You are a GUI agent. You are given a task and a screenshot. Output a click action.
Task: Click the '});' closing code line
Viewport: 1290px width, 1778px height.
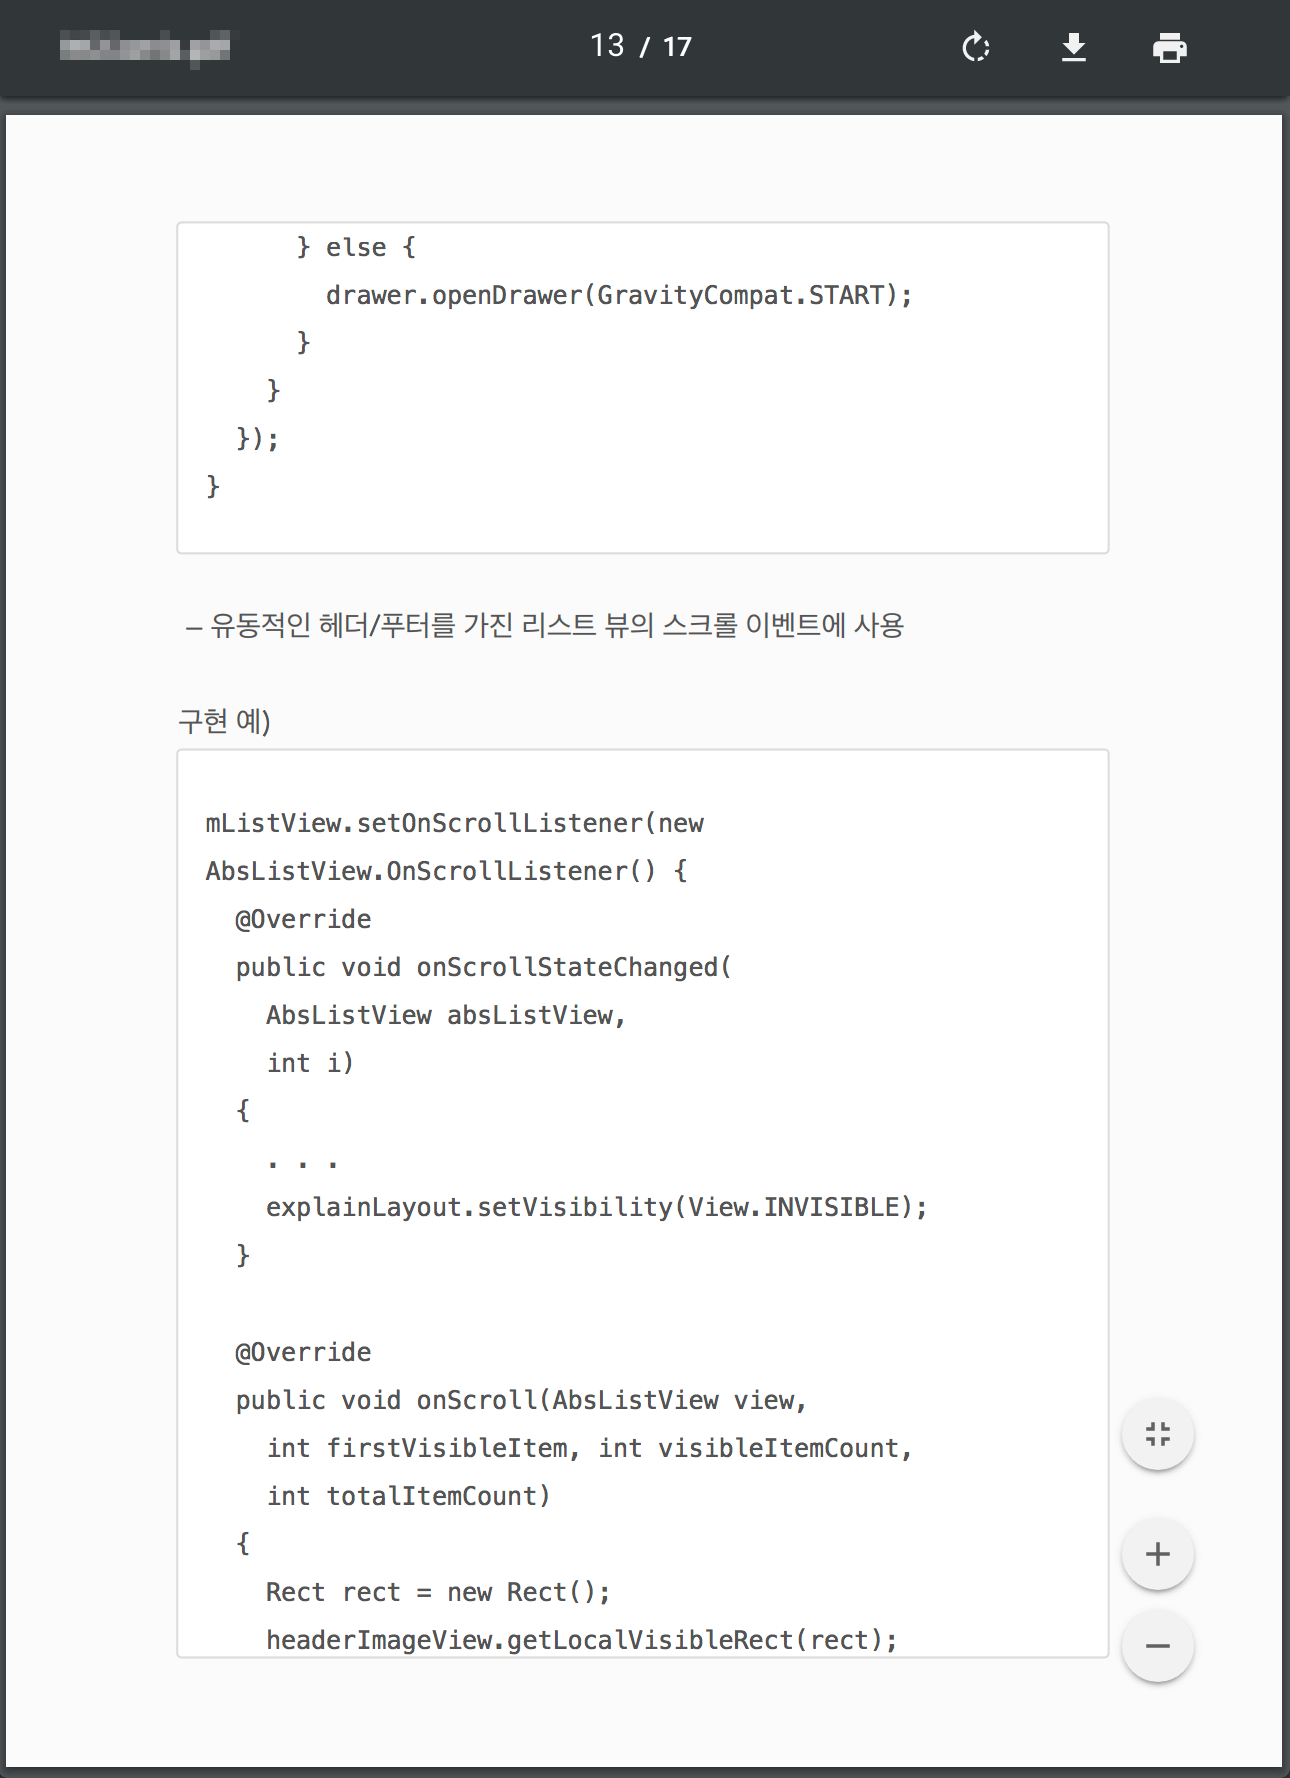(257, 438)
